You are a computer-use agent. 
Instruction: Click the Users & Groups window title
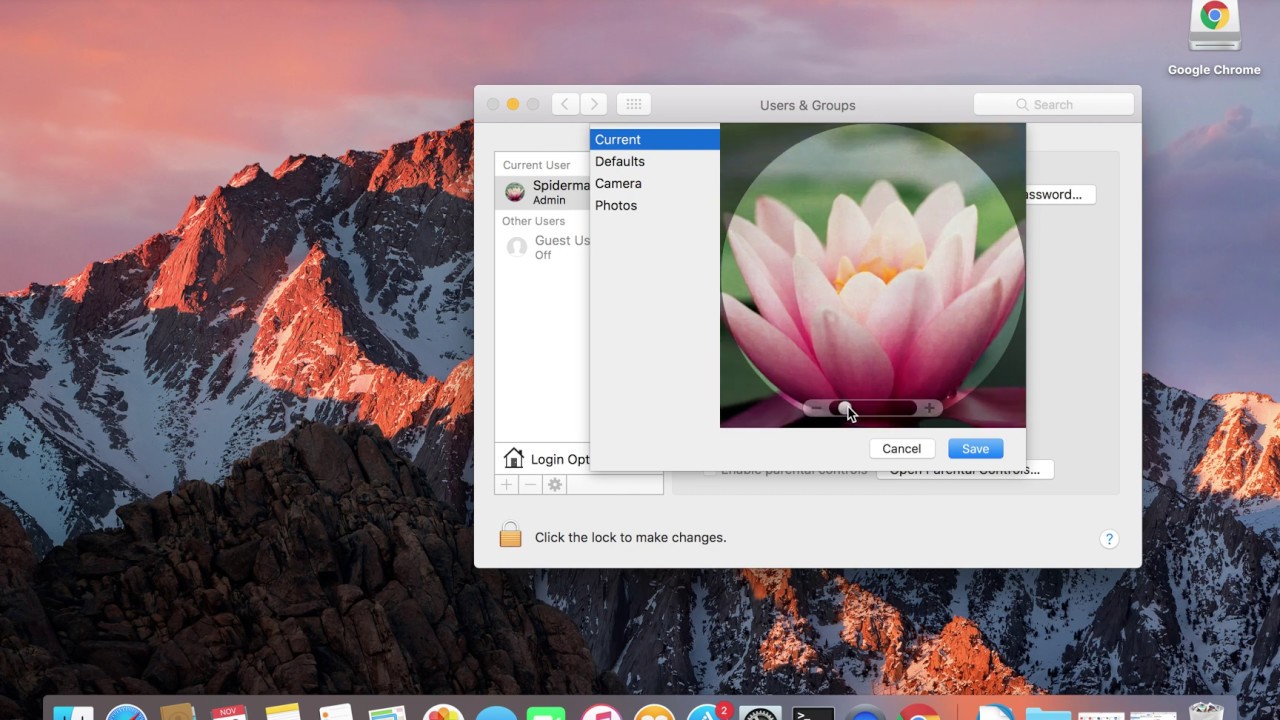coord(808,105)
